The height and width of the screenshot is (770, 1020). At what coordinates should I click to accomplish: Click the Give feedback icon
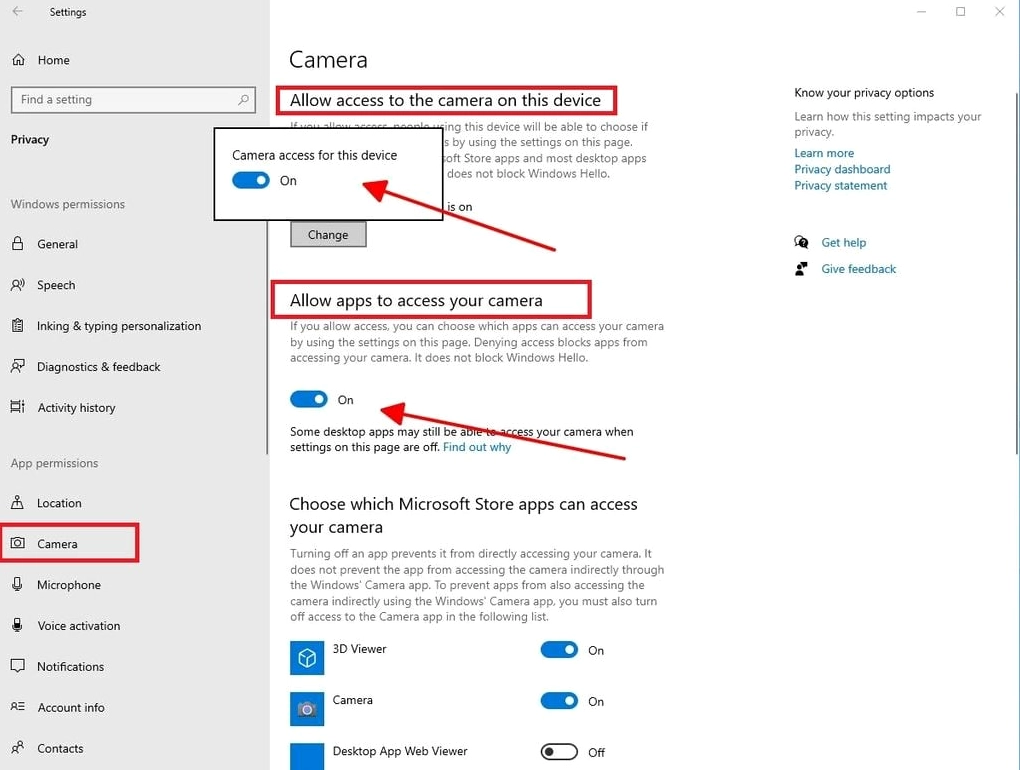tap(801, 269)
